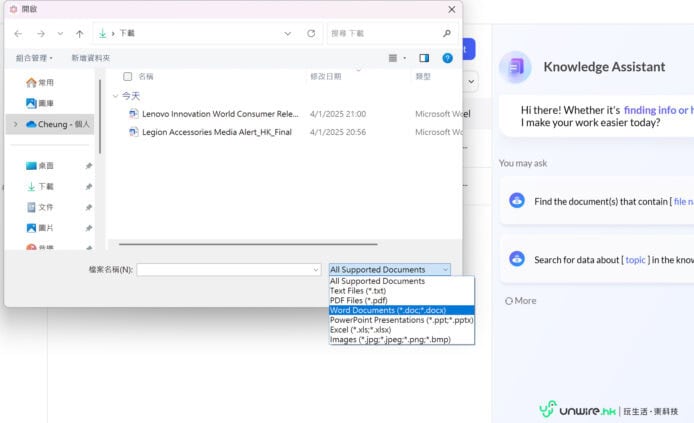Open Documents (文件) in the sidebar
Image resolution: width=694 pixels, height=423 pixels.
(40, 207)
